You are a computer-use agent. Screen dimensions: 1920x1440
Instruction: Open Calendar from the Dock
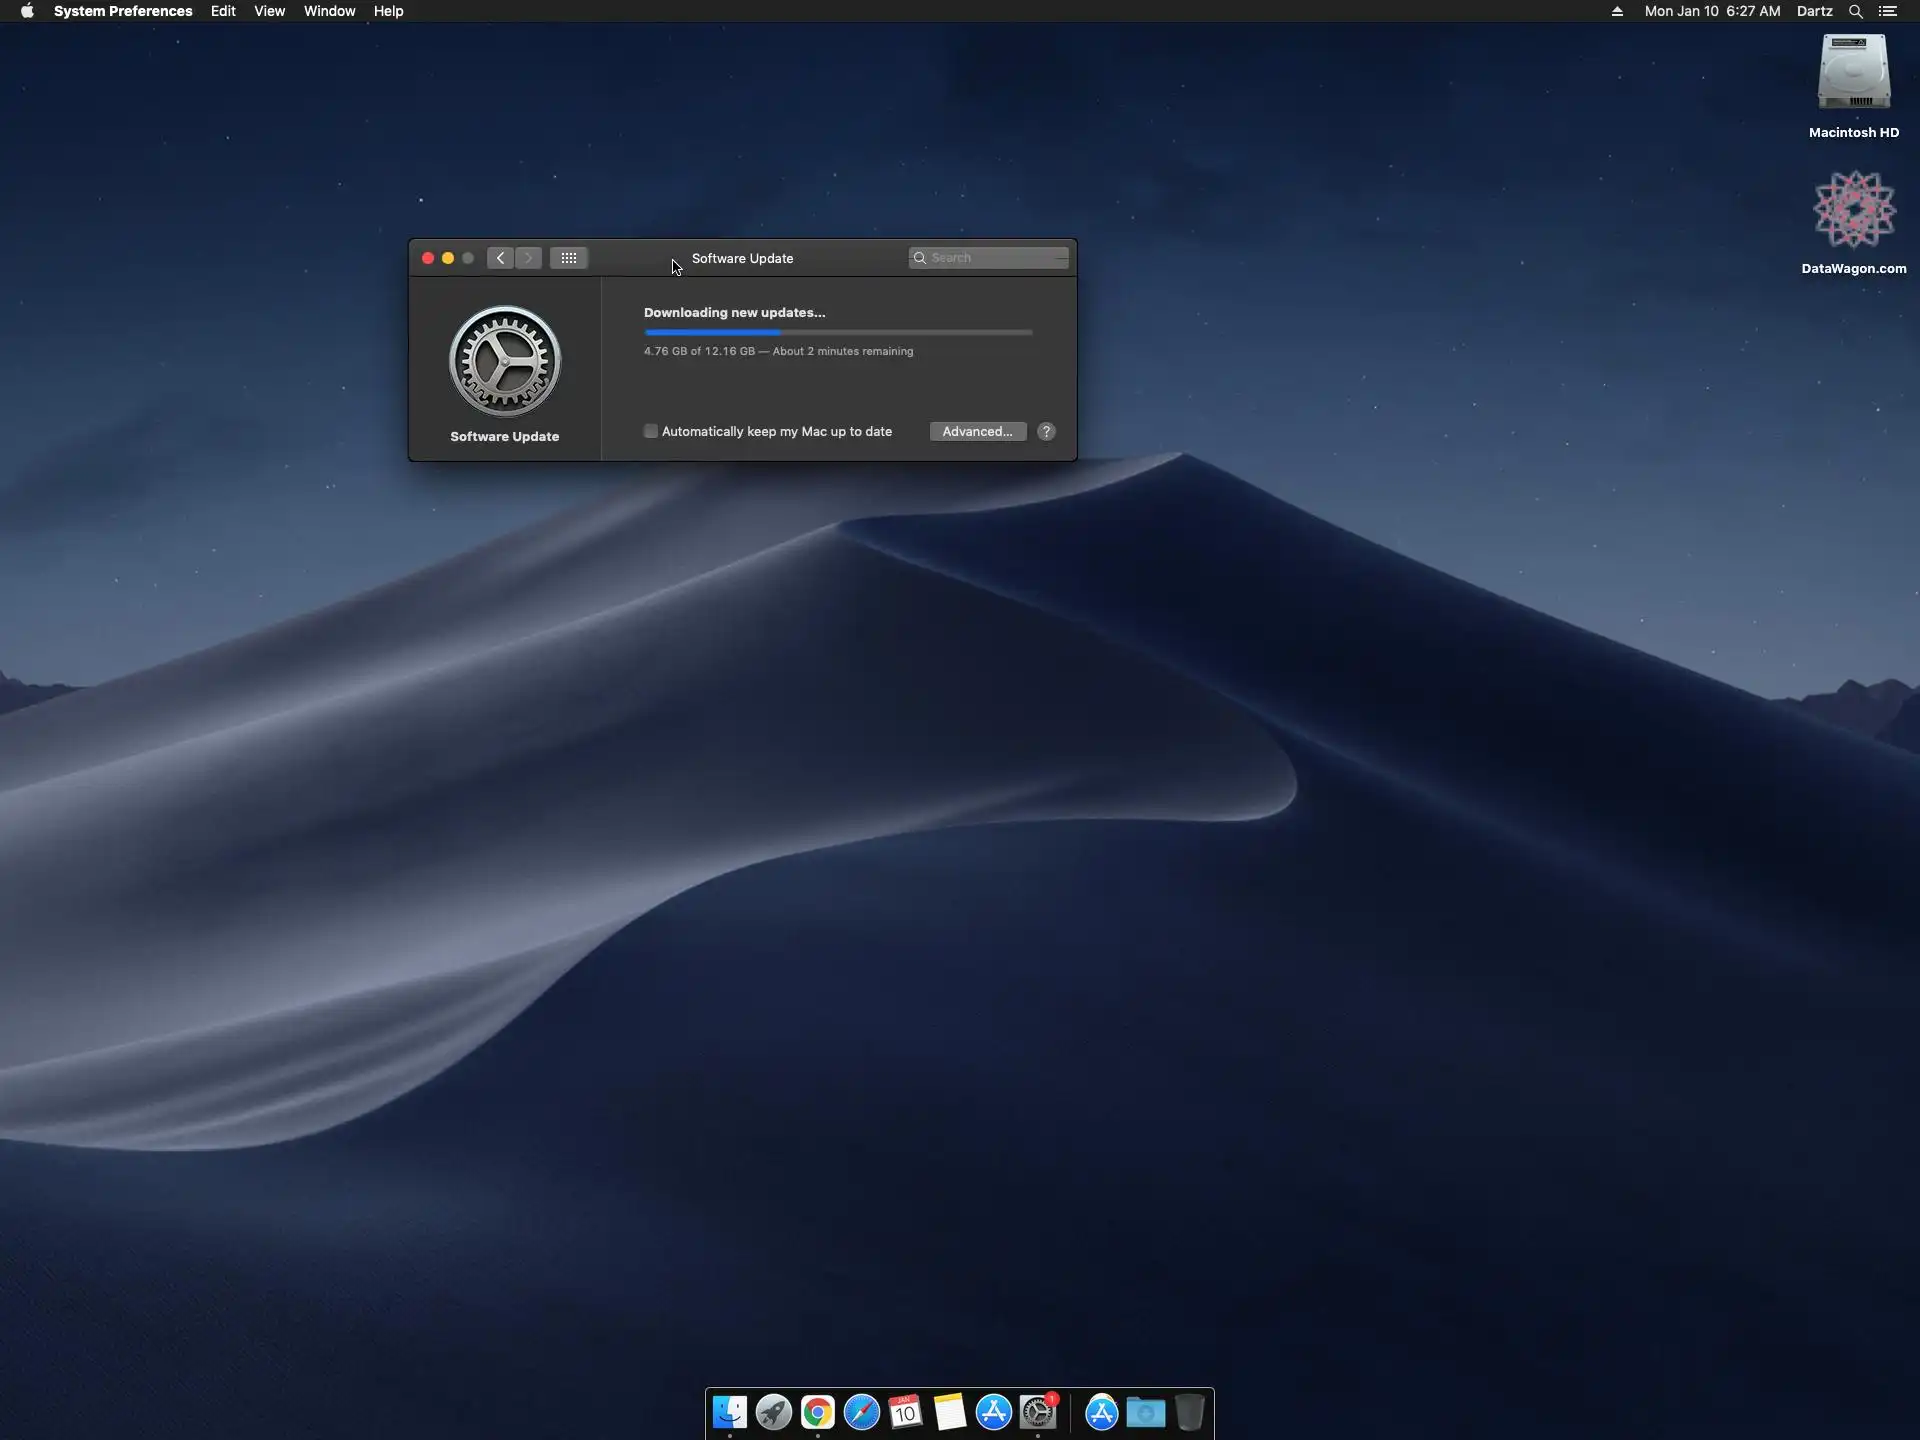pos(905,1412)
